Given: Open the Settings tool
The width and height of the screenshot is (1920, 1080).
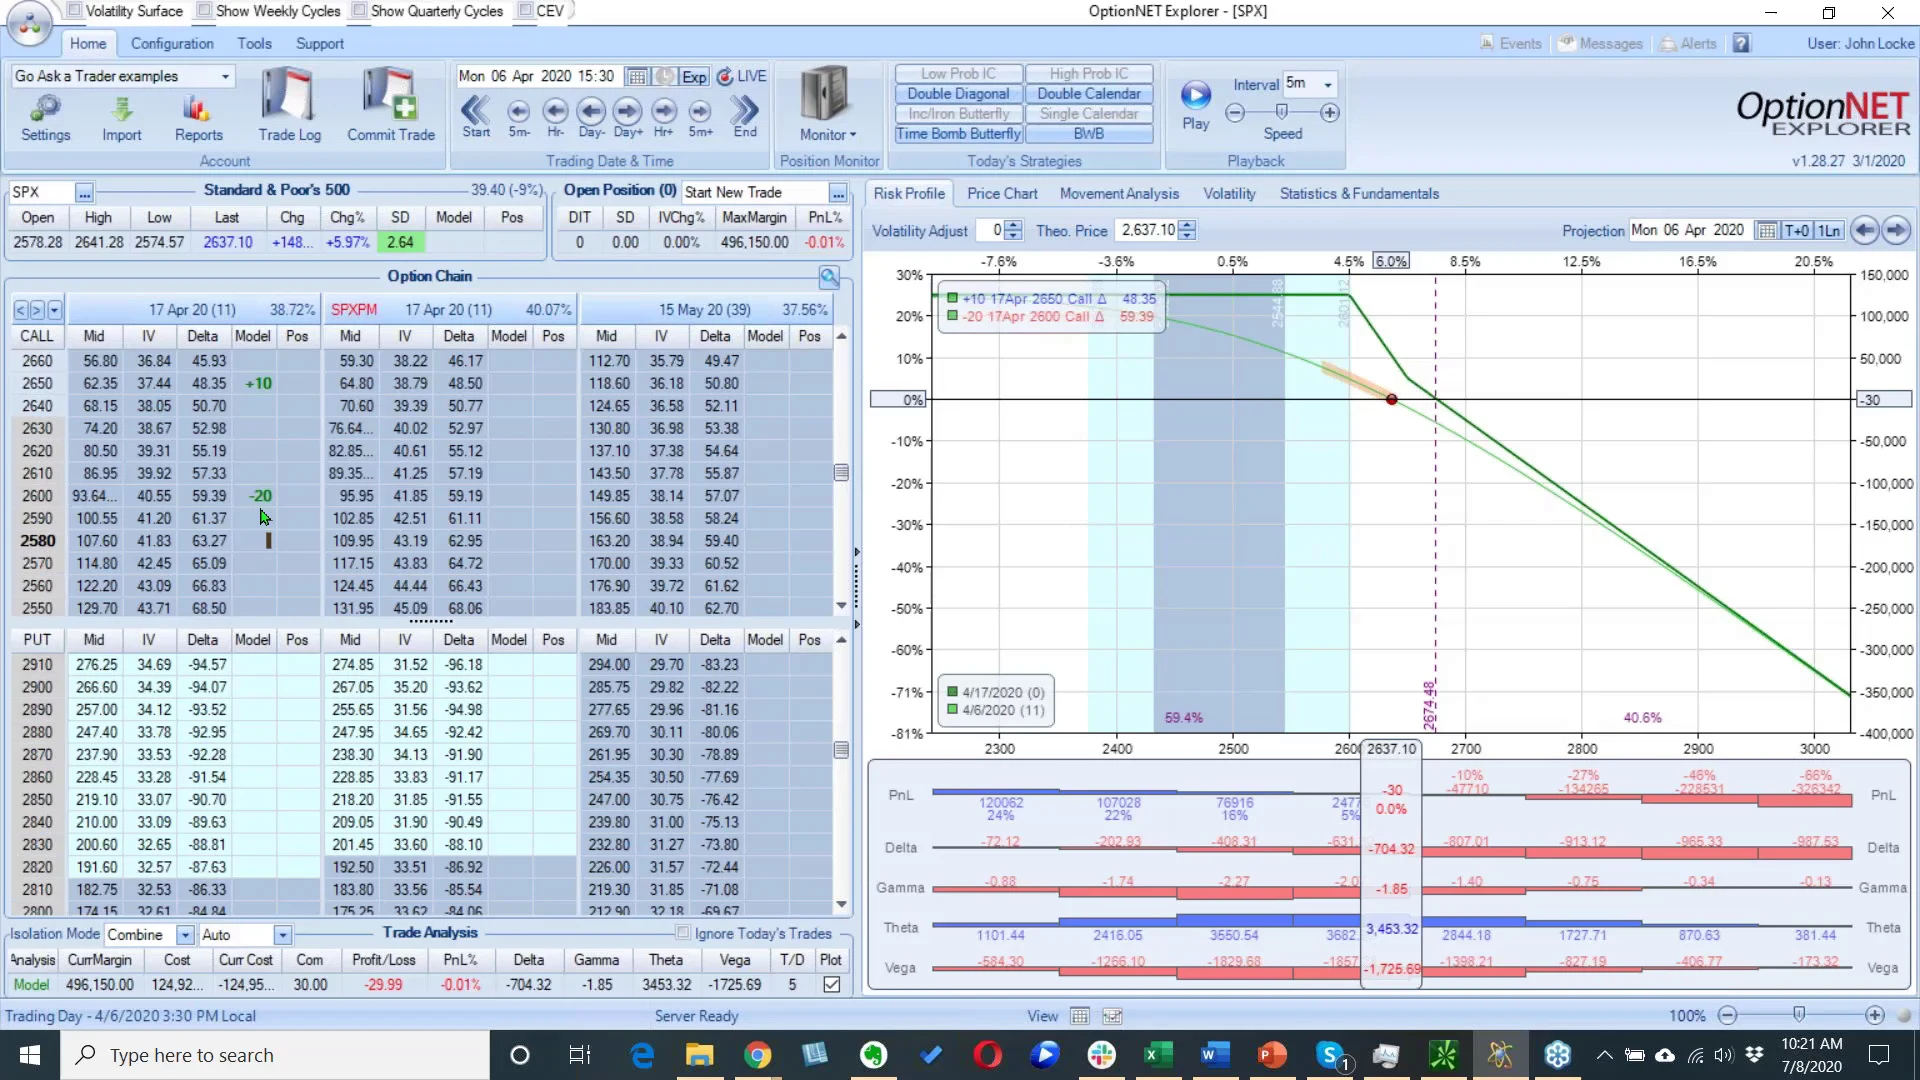Looking at the screenshot, I should click(x=46, y=117).
